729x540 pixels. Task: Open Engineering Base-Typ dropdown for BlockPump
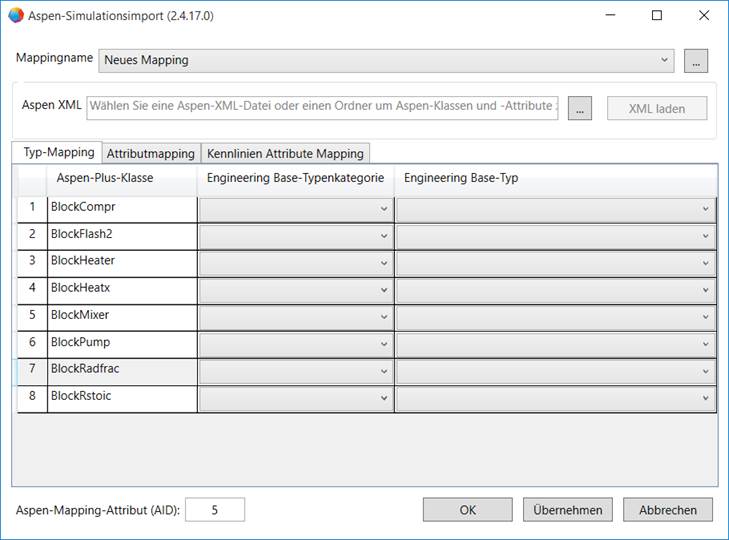pyautogui.click(x=556, y=344)
